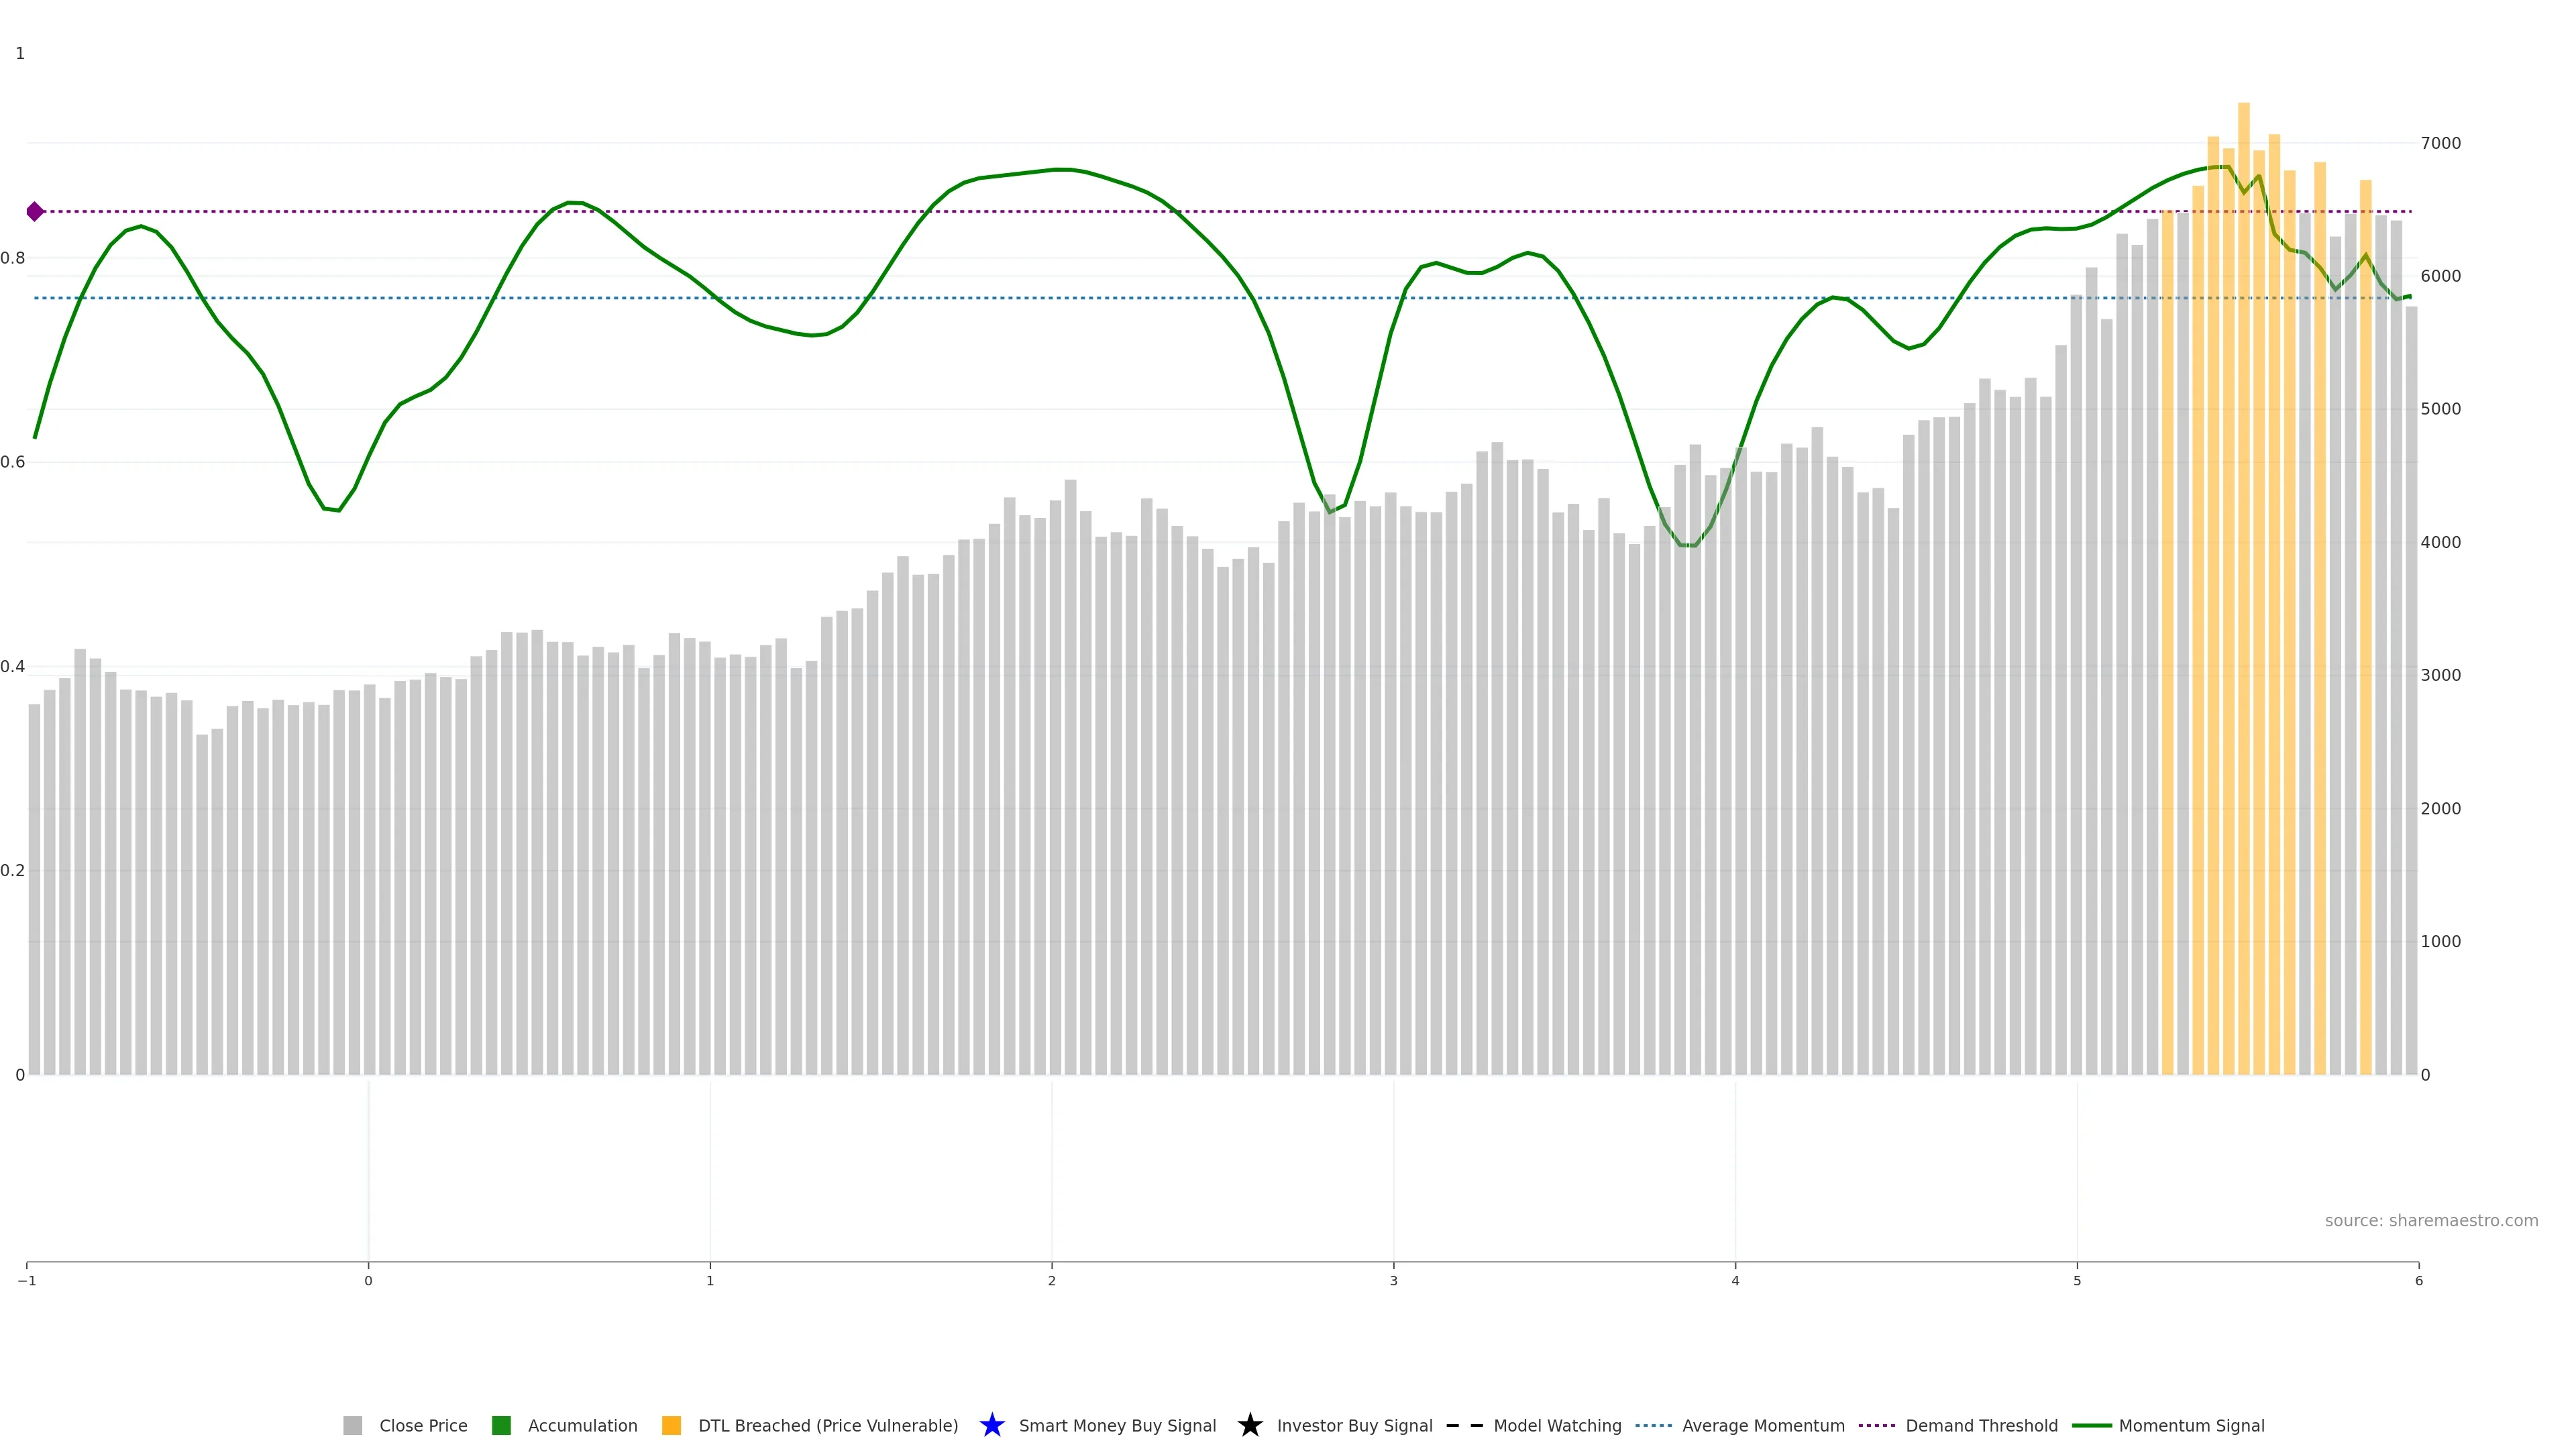
Task: Click the dashed Model Watching legend line
Action: 1465,1425
